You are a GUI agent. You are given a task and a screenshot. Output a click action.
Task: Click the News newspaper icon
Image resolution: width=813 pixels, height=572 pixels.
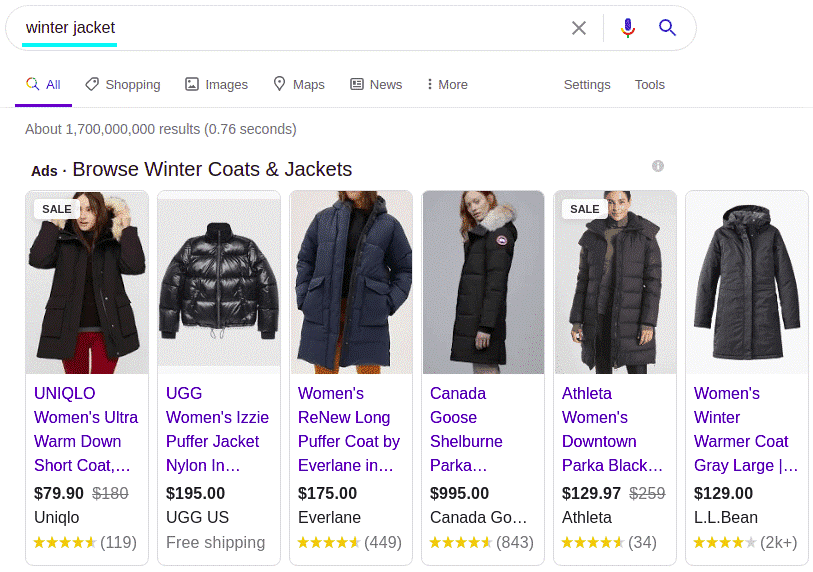(x=357, y=84)
